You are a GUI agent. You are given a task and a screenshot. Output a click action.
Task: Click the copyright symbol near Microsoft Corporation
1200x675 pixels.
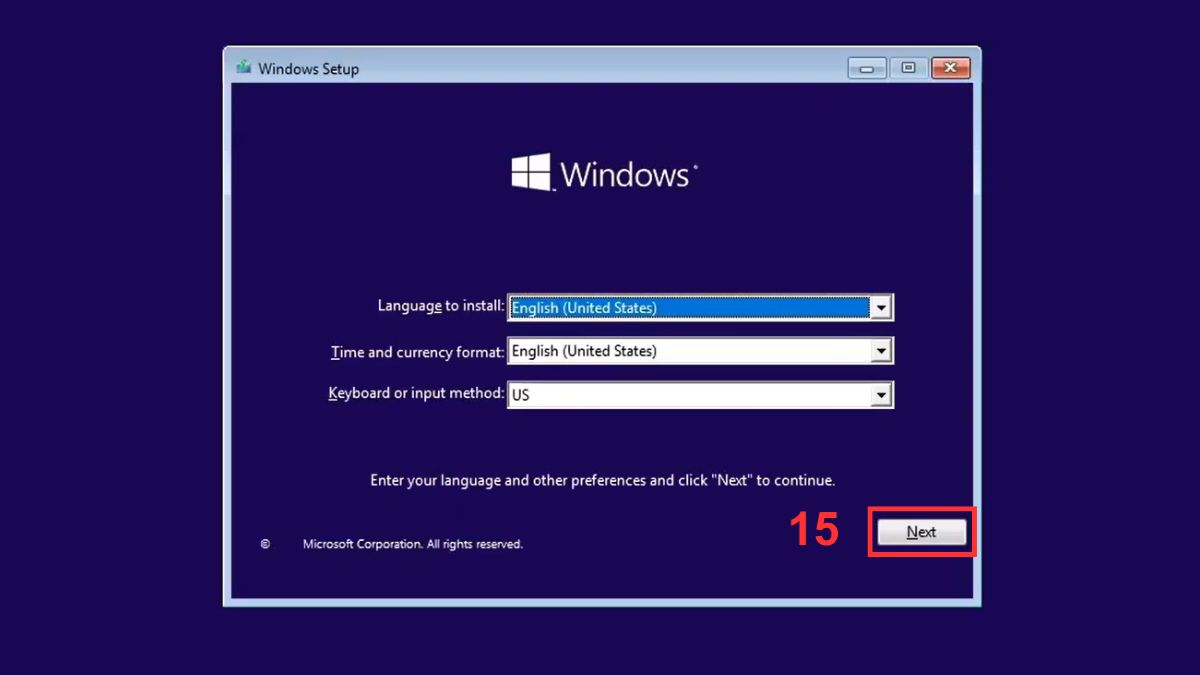click(x=265, y=543)
